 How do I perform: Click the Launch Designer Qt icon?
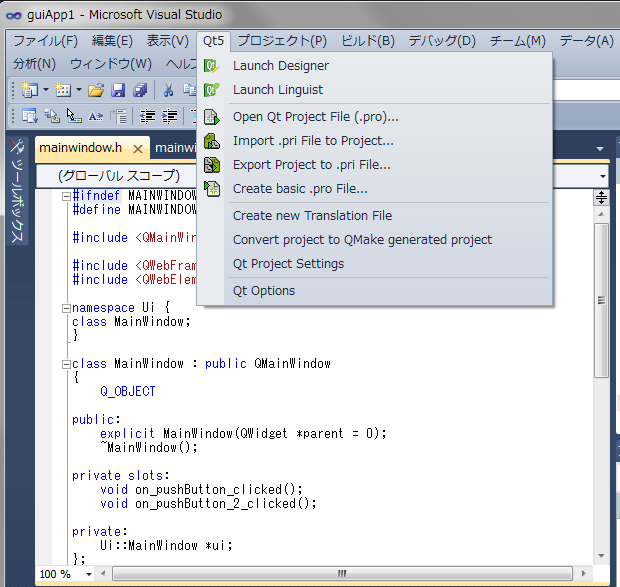pos(211,66)
